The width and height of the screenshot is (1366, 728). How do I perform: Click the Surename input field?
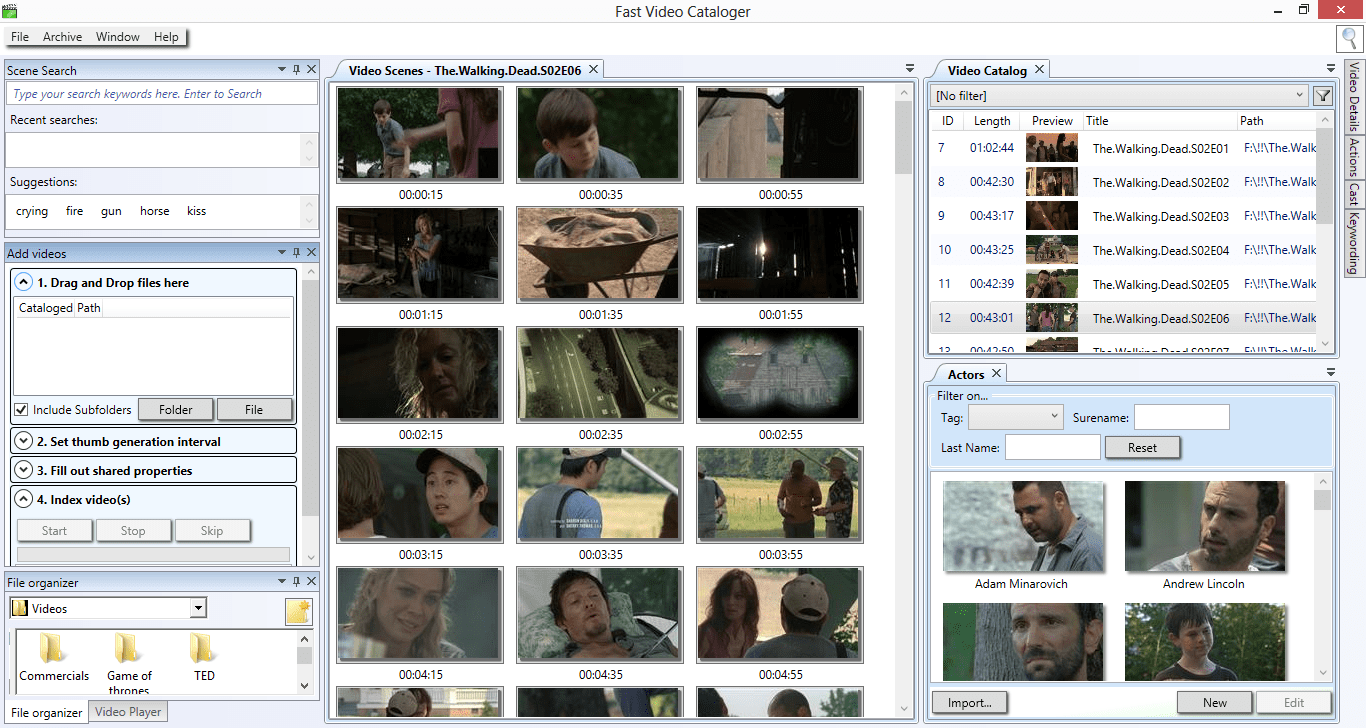(1181, 417)
